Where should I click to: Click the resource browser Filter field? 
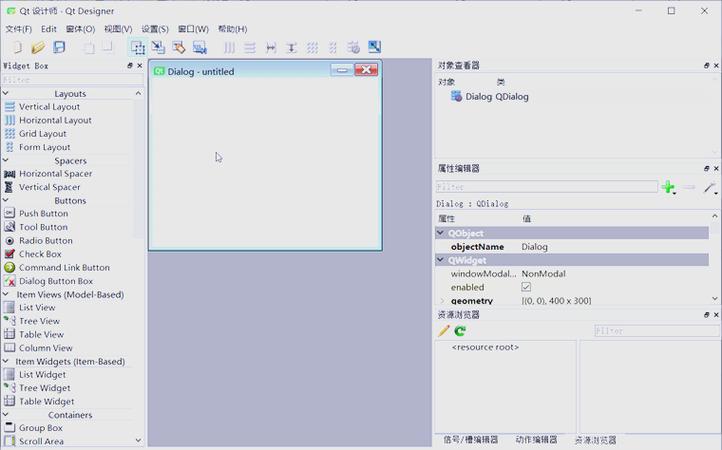657,331
